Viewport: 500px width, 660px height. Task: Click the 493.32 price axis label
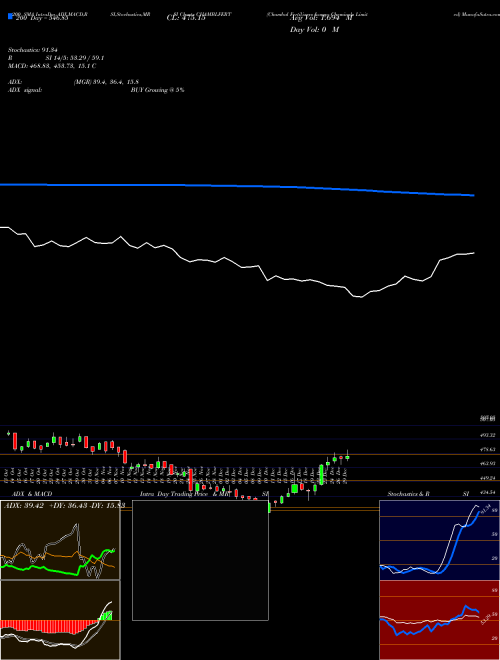[488, 435]
